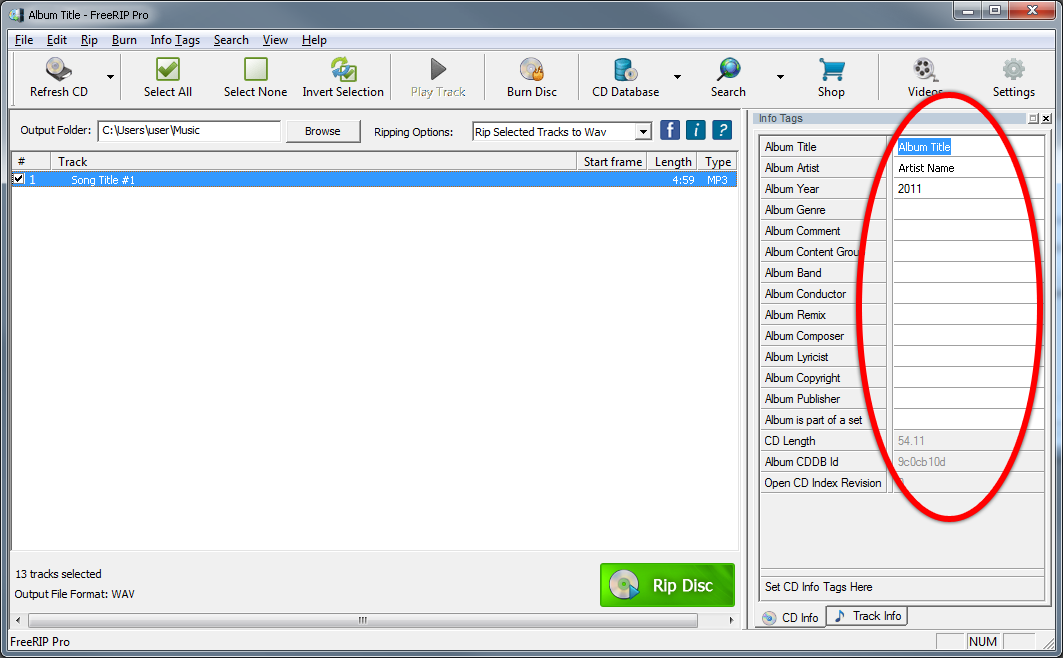The height and width of the screenshot is (658, 1063).
Task: Open the Info Tags menu
Action: point(175,40)
